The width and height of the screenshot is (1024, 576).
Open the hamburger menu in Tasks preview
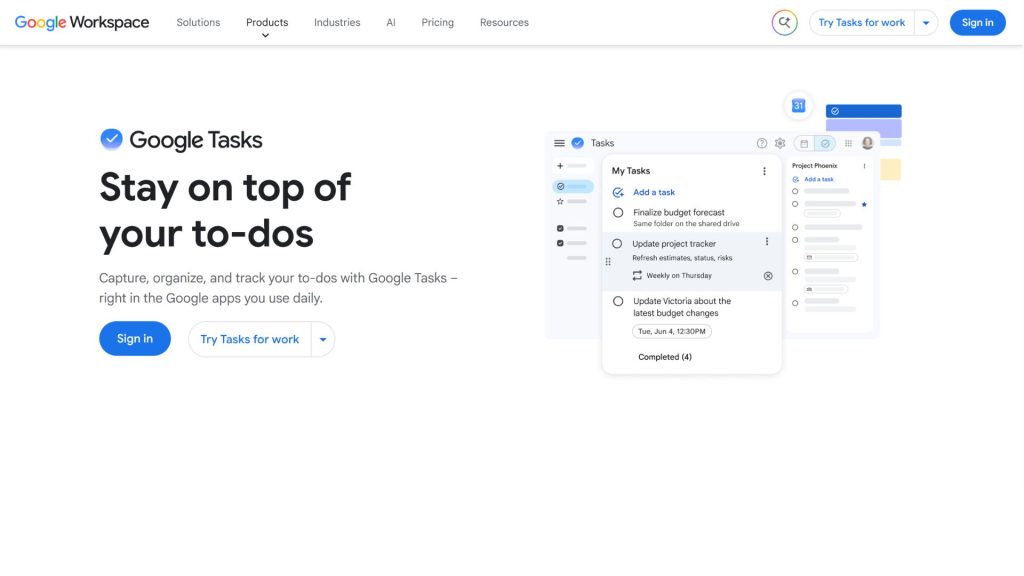point(560,143)
